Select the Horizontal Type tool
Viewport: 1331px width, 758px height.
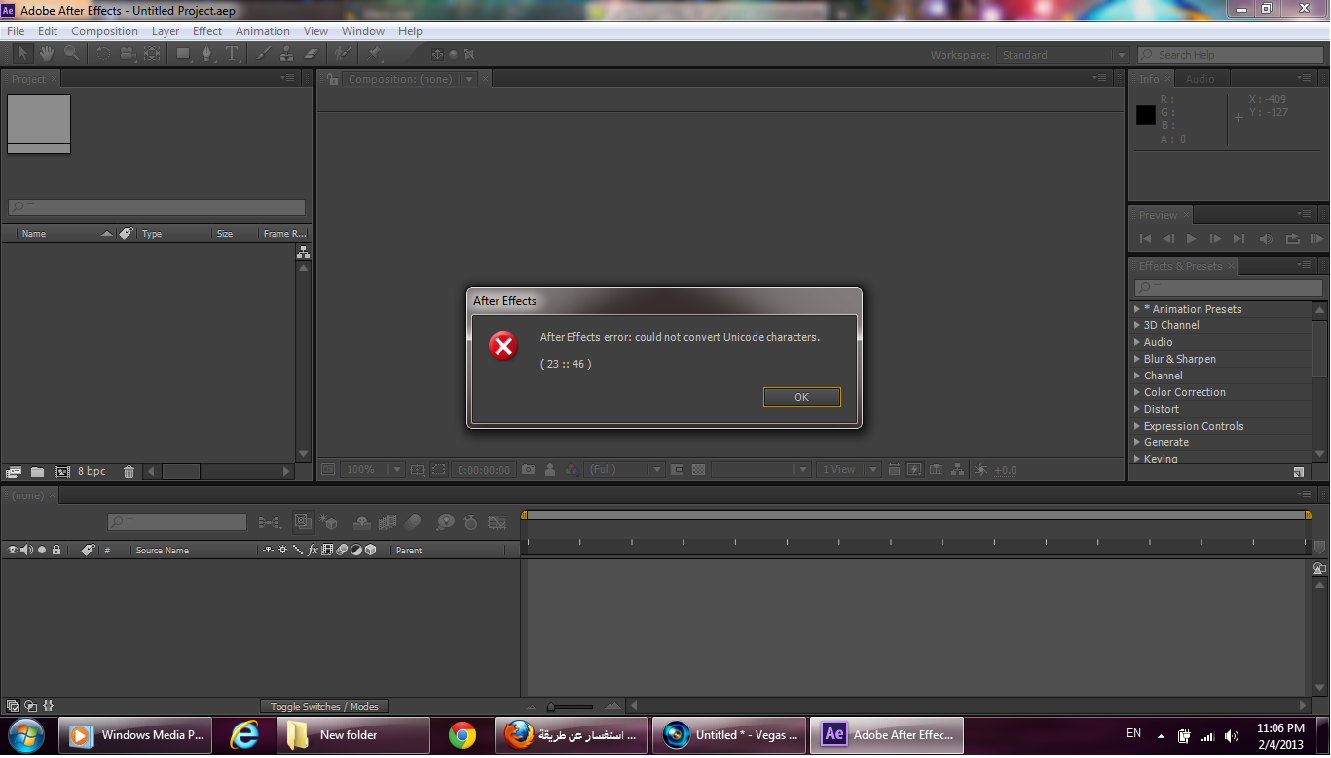coord(232,53)
